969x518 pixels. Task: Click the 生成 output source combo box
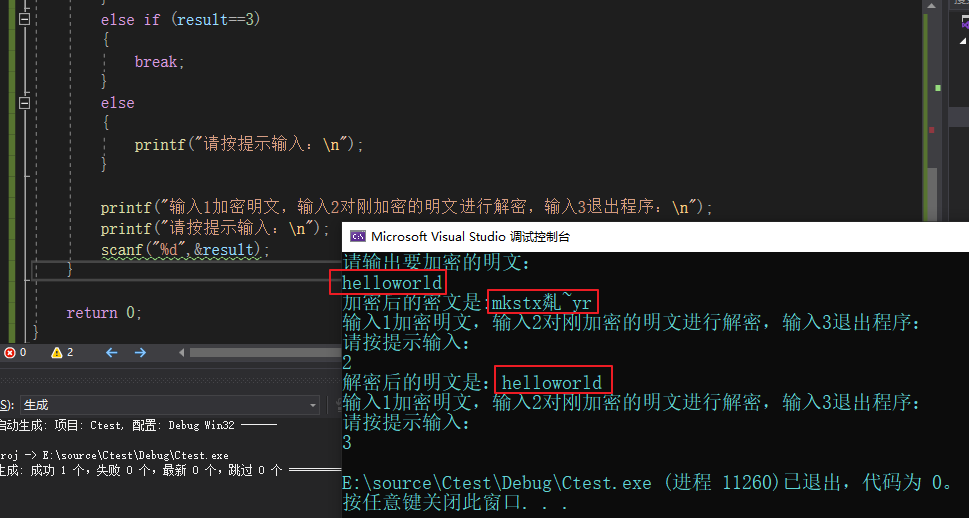[x=170, y=405]
